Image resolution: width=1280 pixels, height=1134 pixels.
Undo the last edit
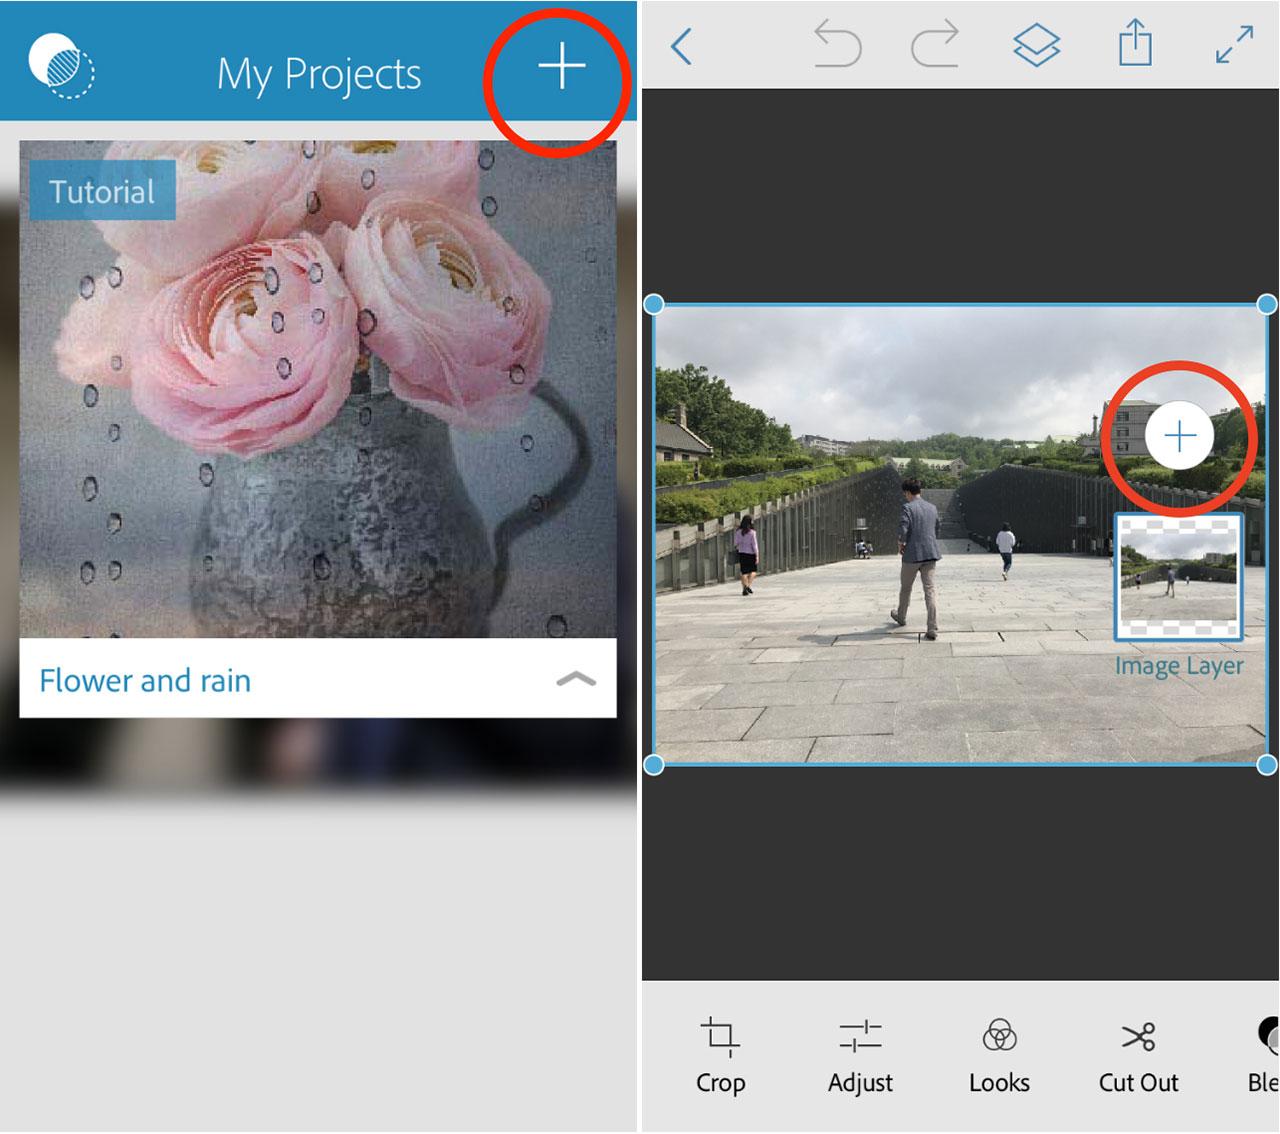coord(837,46)
